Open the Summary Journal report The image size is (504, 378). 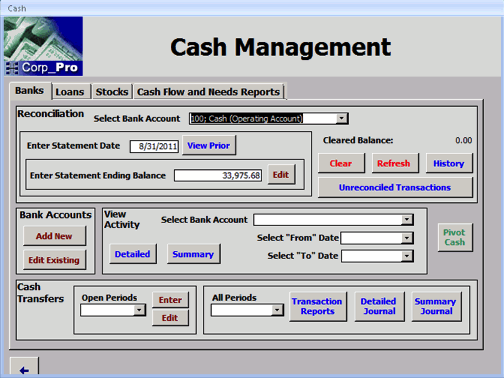(x=436, y=306)
